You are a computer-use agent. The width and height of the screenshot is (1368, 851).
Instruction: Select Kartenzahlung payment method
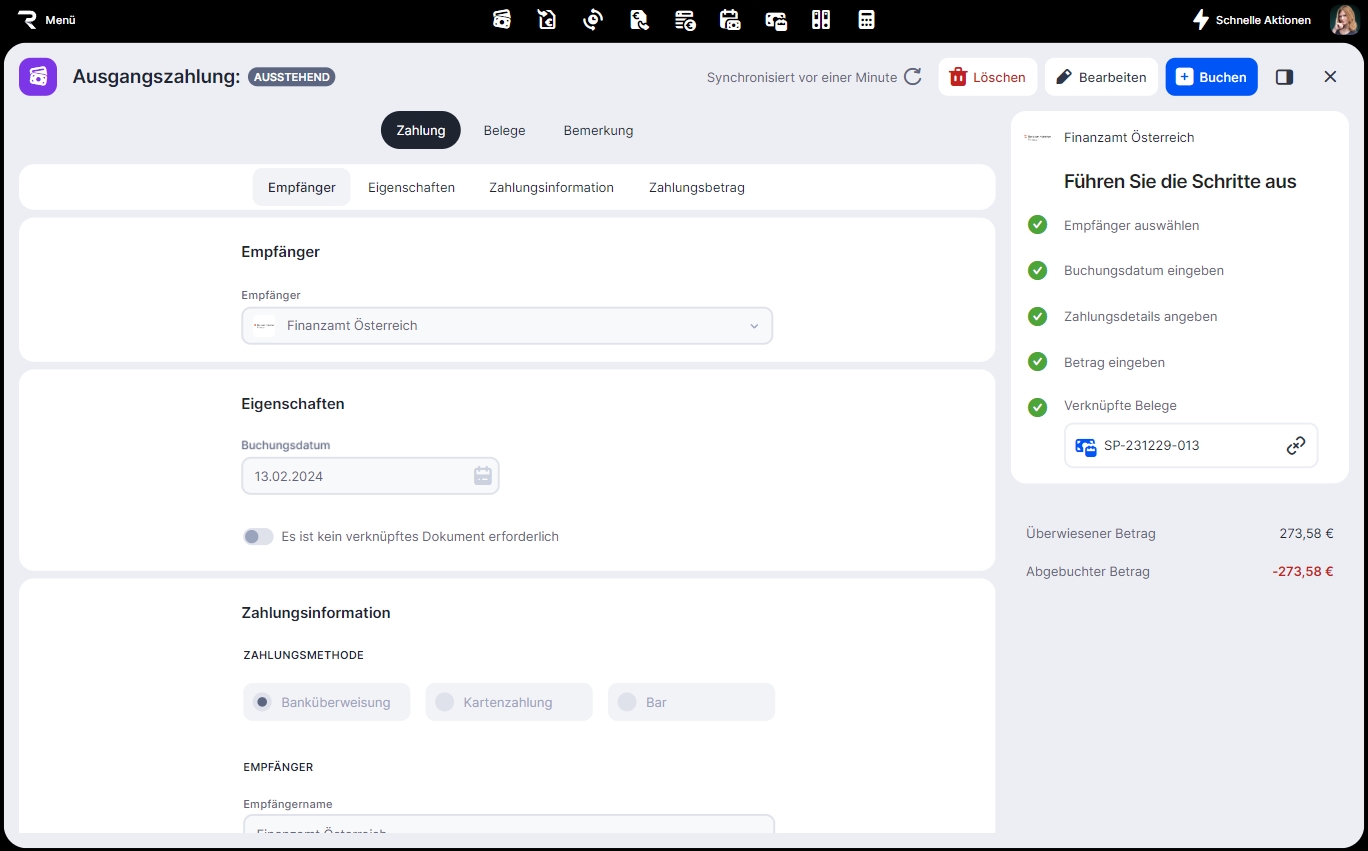[508, 702]
